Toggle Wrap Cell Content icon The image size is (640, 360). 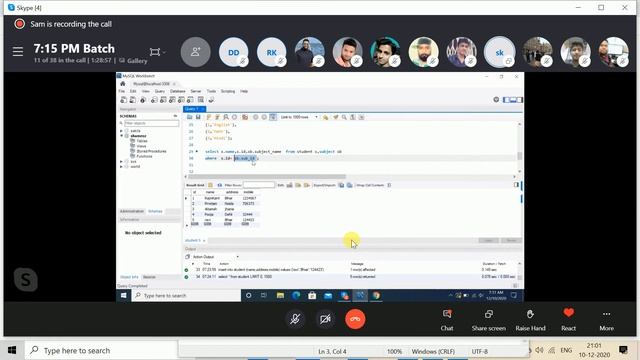389,185
